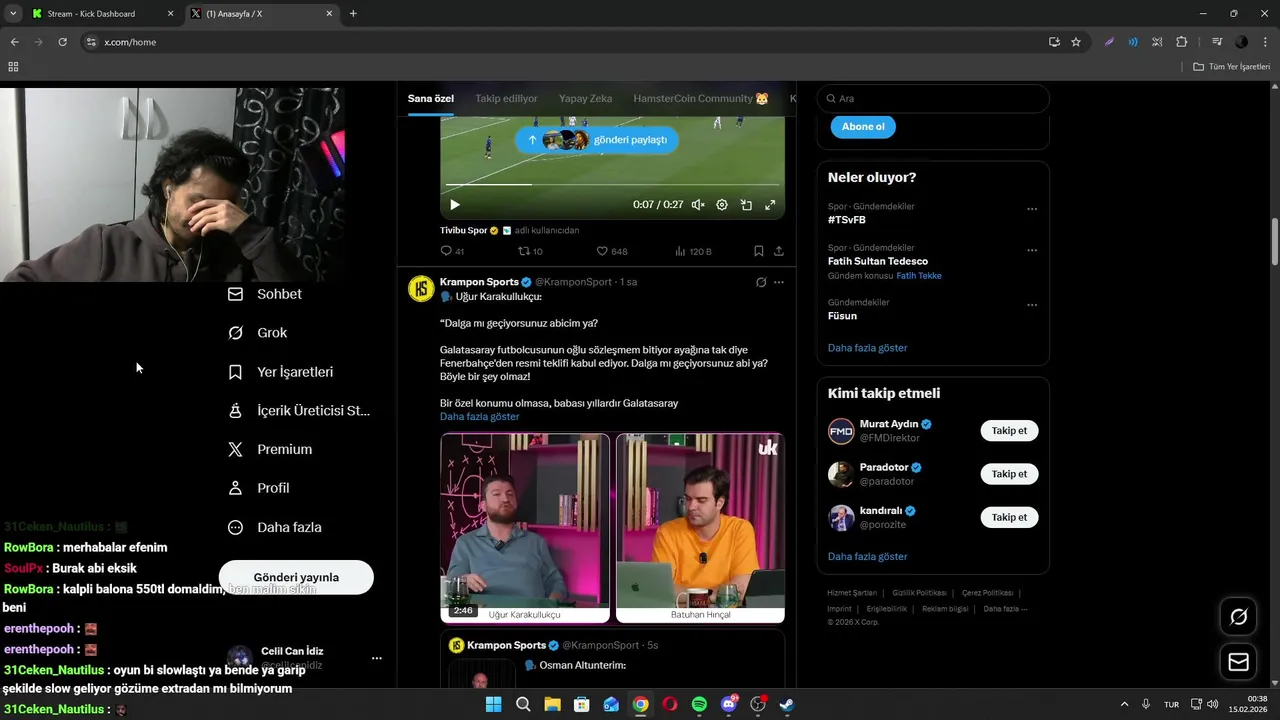Screen dimensions: 1280x720
Task: Click the Ara search field on X
Action: pyautogui.click(x=933, y=98)
